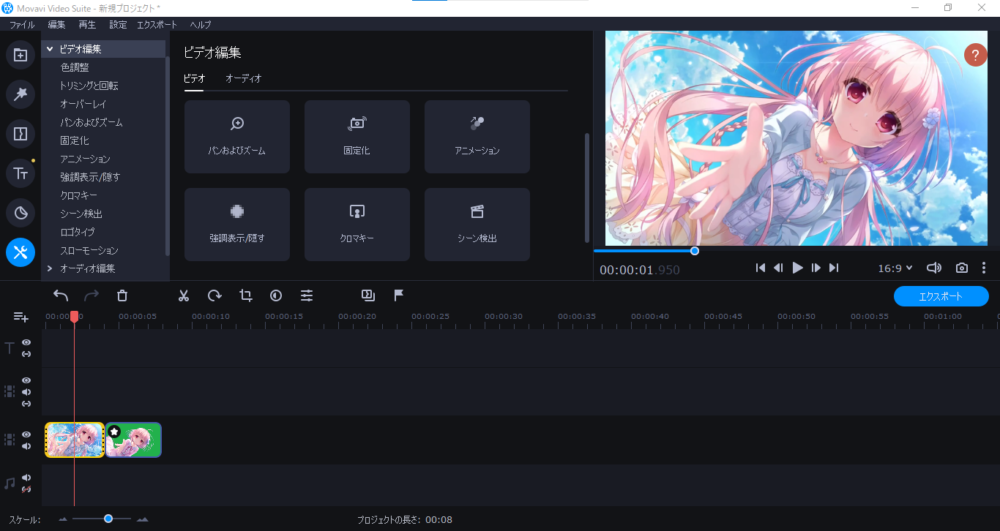Image resolution: width=1000 pixels, height=531 pixels.
Task: Open the titles Tt sidebar icon
Action: (20, 173)
